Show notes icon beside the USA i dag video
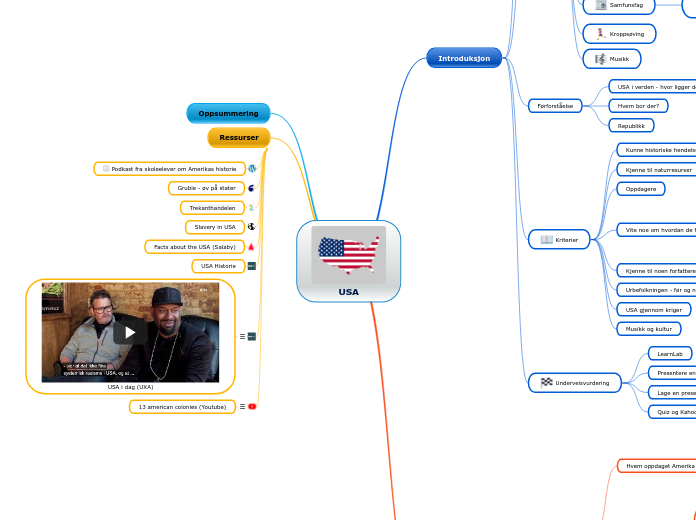Screen dimensions: 696x520 point(242,337)
